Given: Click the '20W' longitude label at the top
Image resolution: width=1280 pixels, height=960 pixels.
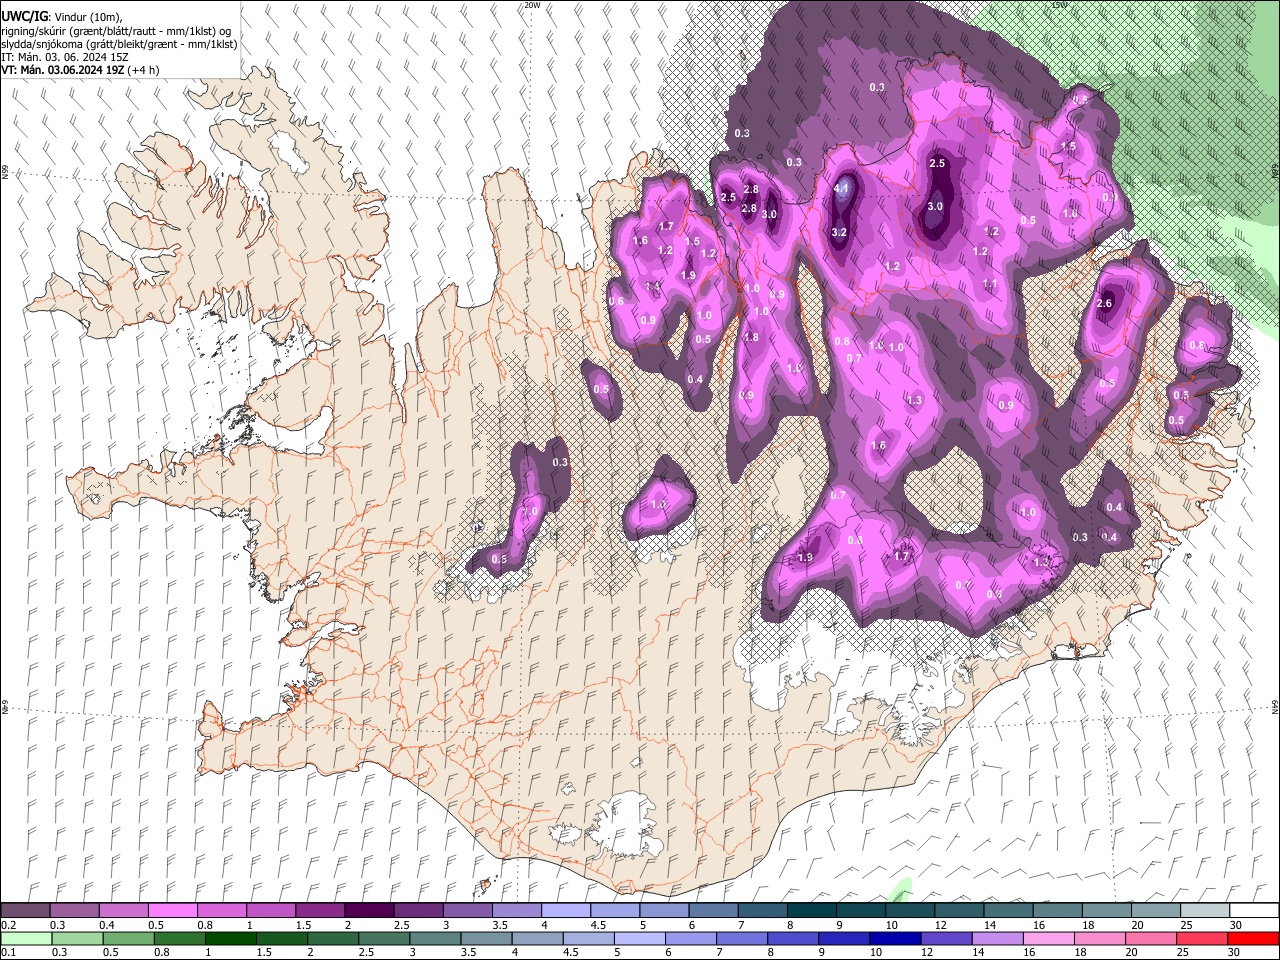Looking at the screenshot, I should (x=532, y=5).
